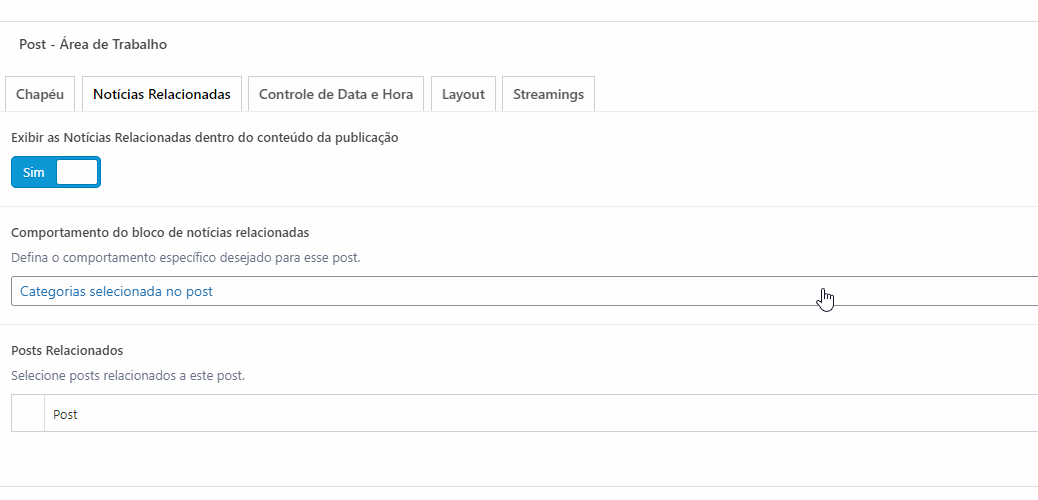Open the Chapéu tab
This screenshot has height=500, width=1038.
40,94
